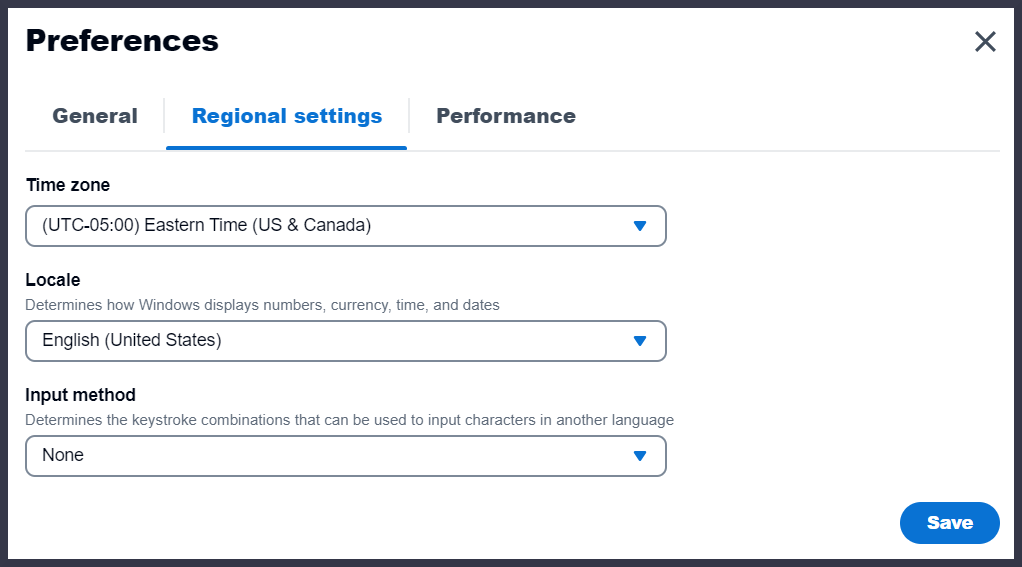Click the Preferences dialog title
Screen dimensions: 1022x567
(x=122, y=41)
